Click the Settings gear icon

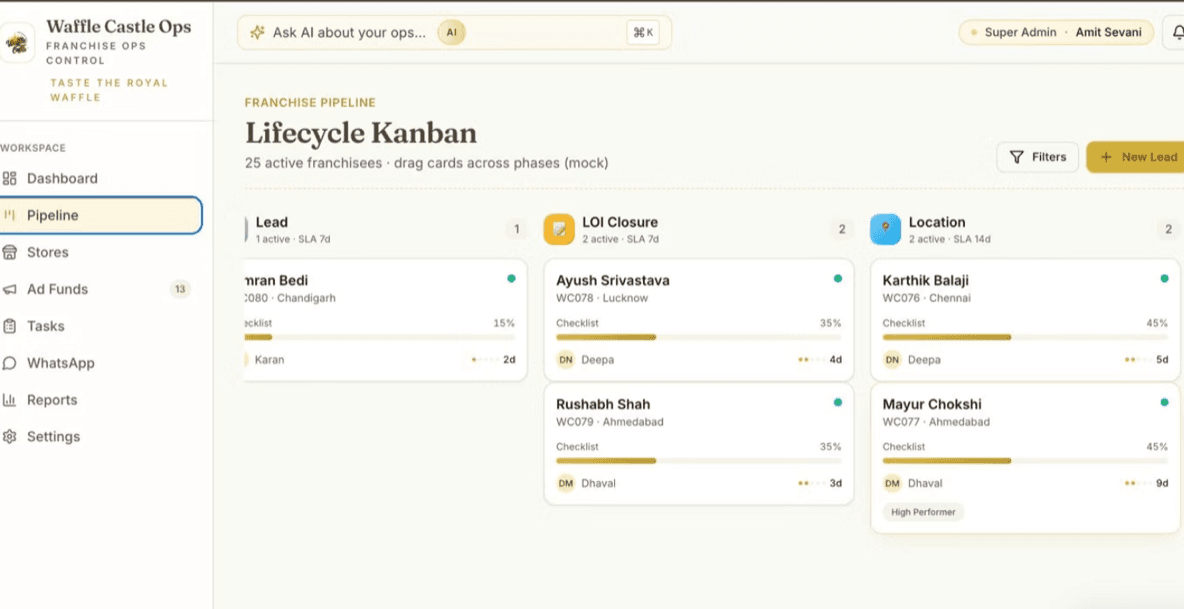click(9, 436)
